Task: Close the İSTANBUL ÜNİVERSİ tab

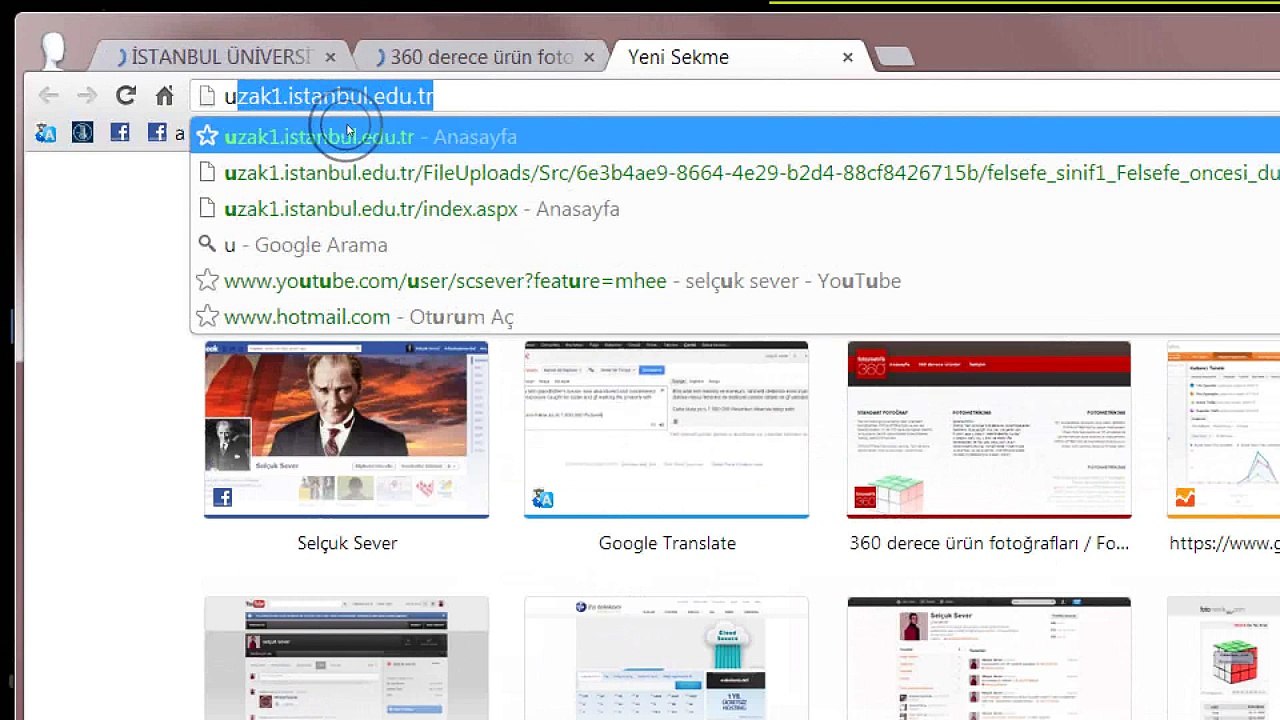Action: tap(330, 57)
